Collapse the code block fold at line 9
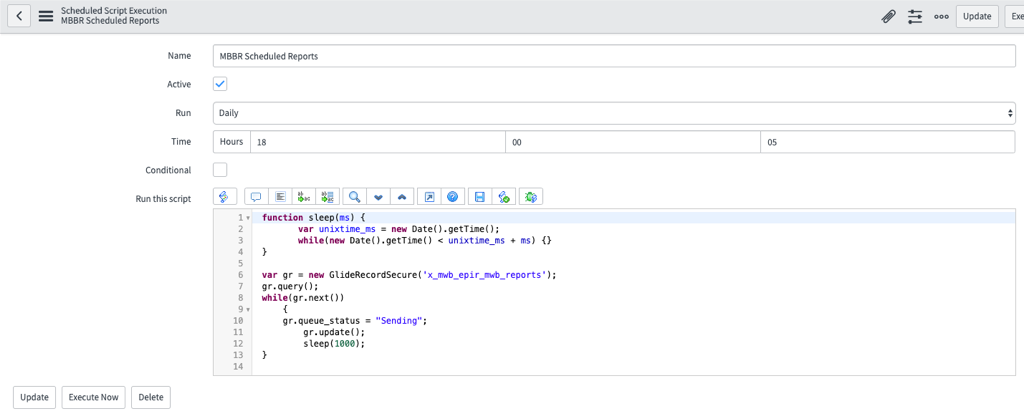 click(248, 309)
